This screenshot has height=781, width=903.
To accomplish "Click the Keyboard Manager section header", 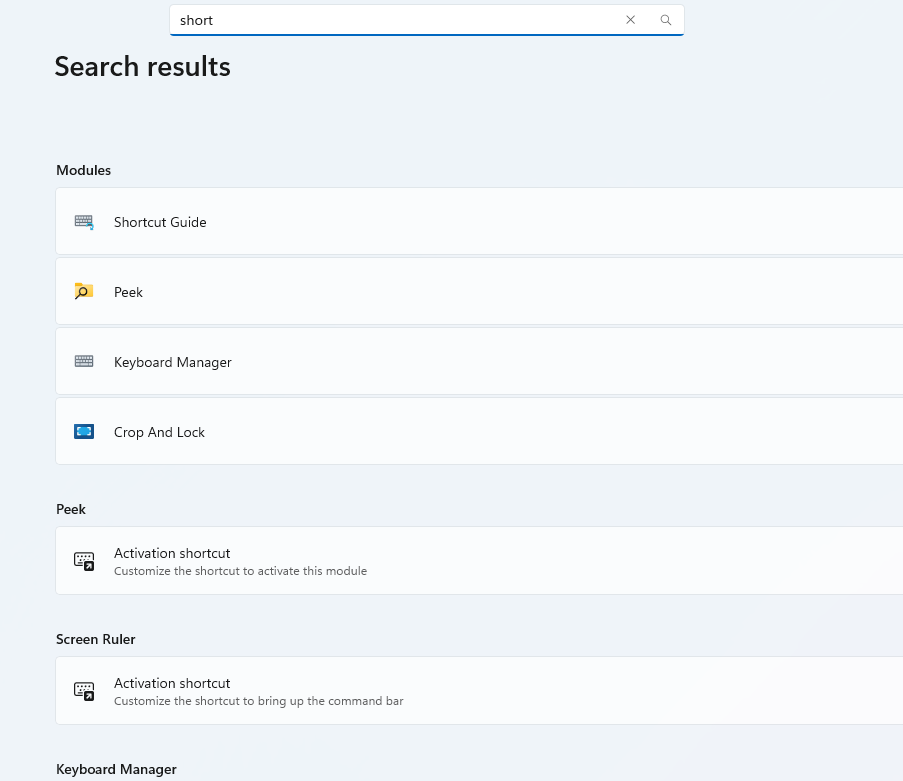I will point(116,769).
